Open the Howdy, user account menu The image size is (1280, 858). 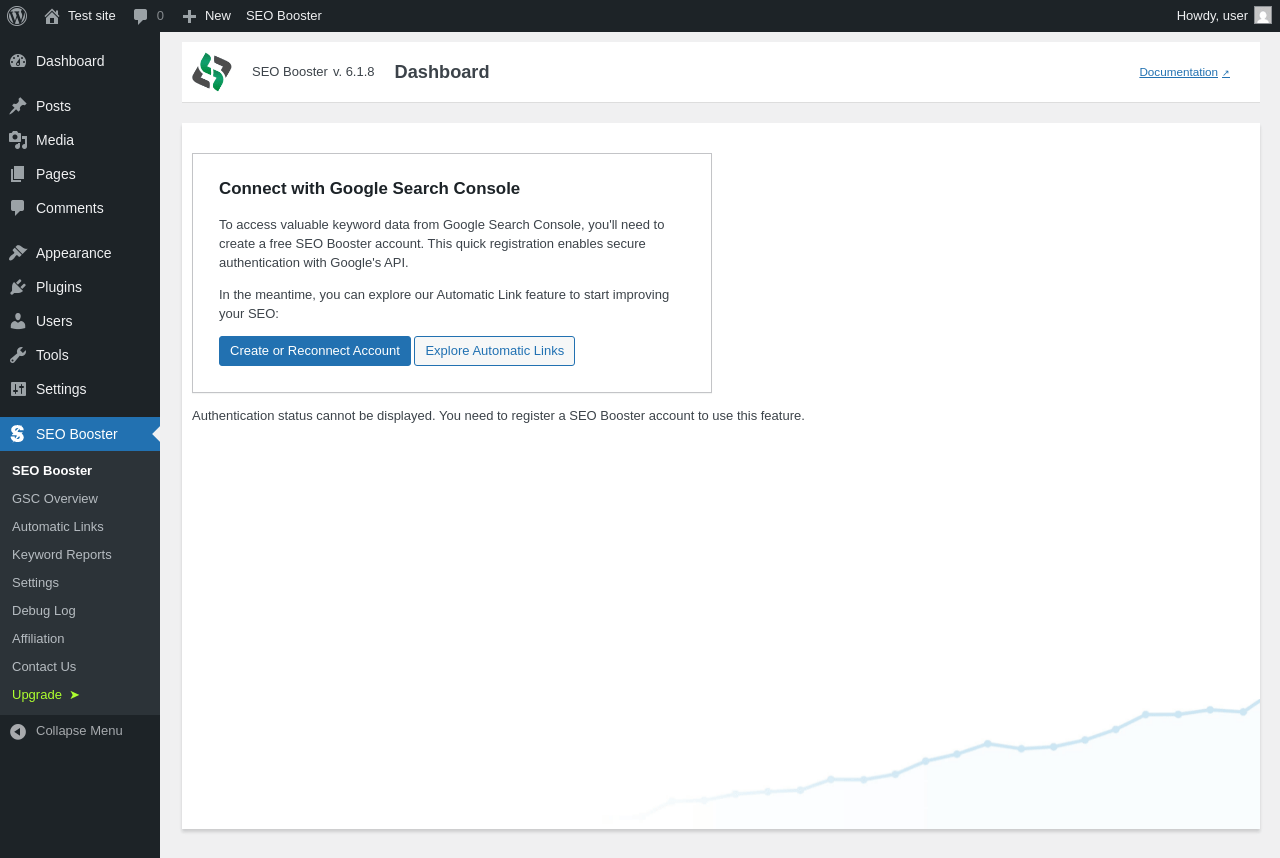click(x=1212, y=16)
